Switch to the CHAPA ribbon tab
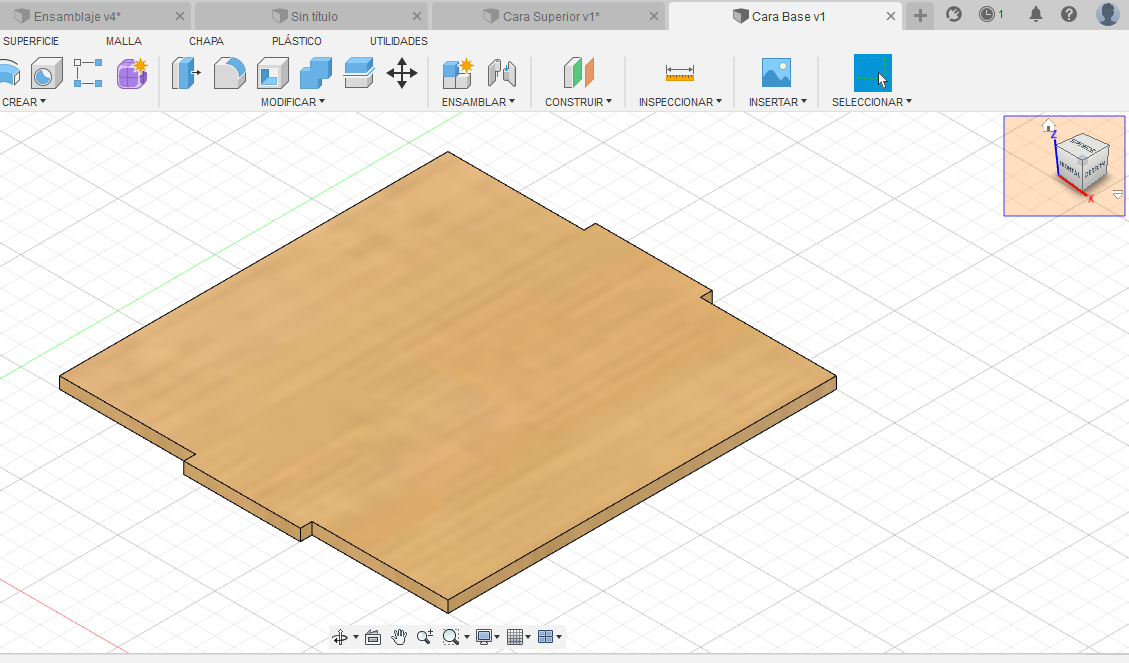 click(207, 41)
